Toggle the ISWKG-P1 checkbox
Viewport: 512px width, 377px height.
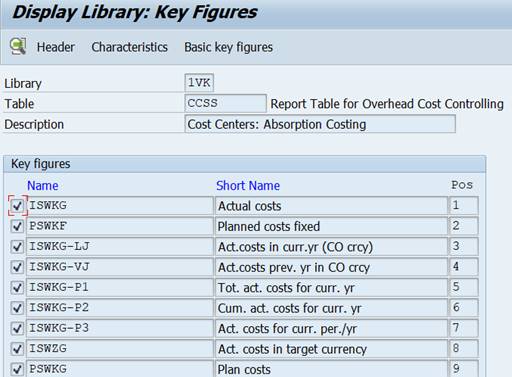click(x=17, y=288)
